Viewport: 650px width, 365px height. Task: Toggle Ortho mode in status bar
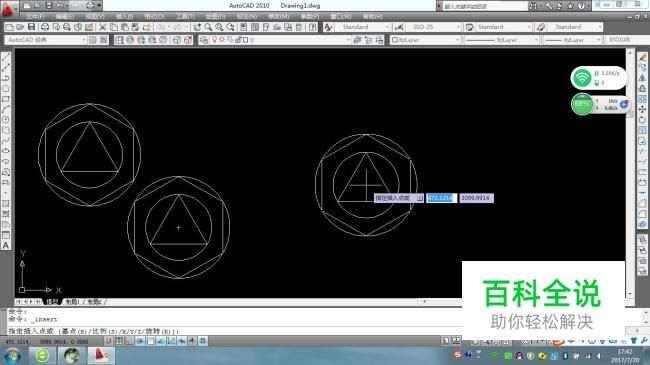click(x=129, y=341)
